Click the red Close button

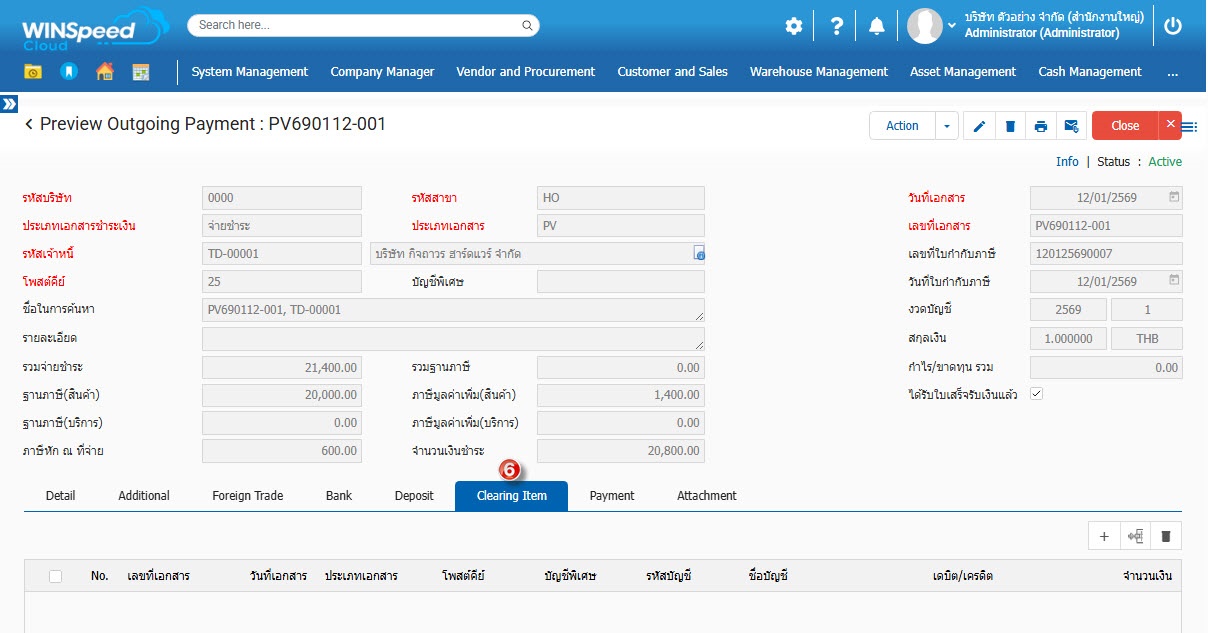pos(1125,126)
